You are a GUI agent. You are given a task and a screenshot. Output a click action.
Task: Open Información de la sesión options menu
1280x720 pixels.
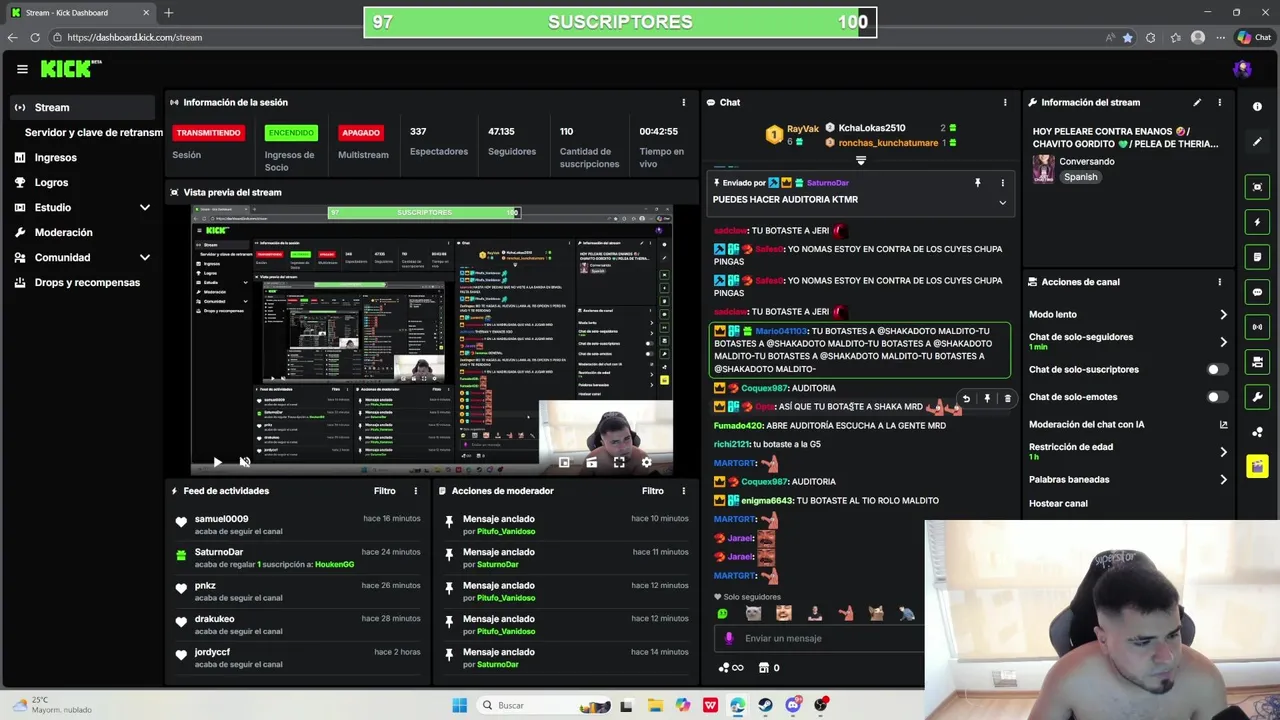click(x=684, y=102)
